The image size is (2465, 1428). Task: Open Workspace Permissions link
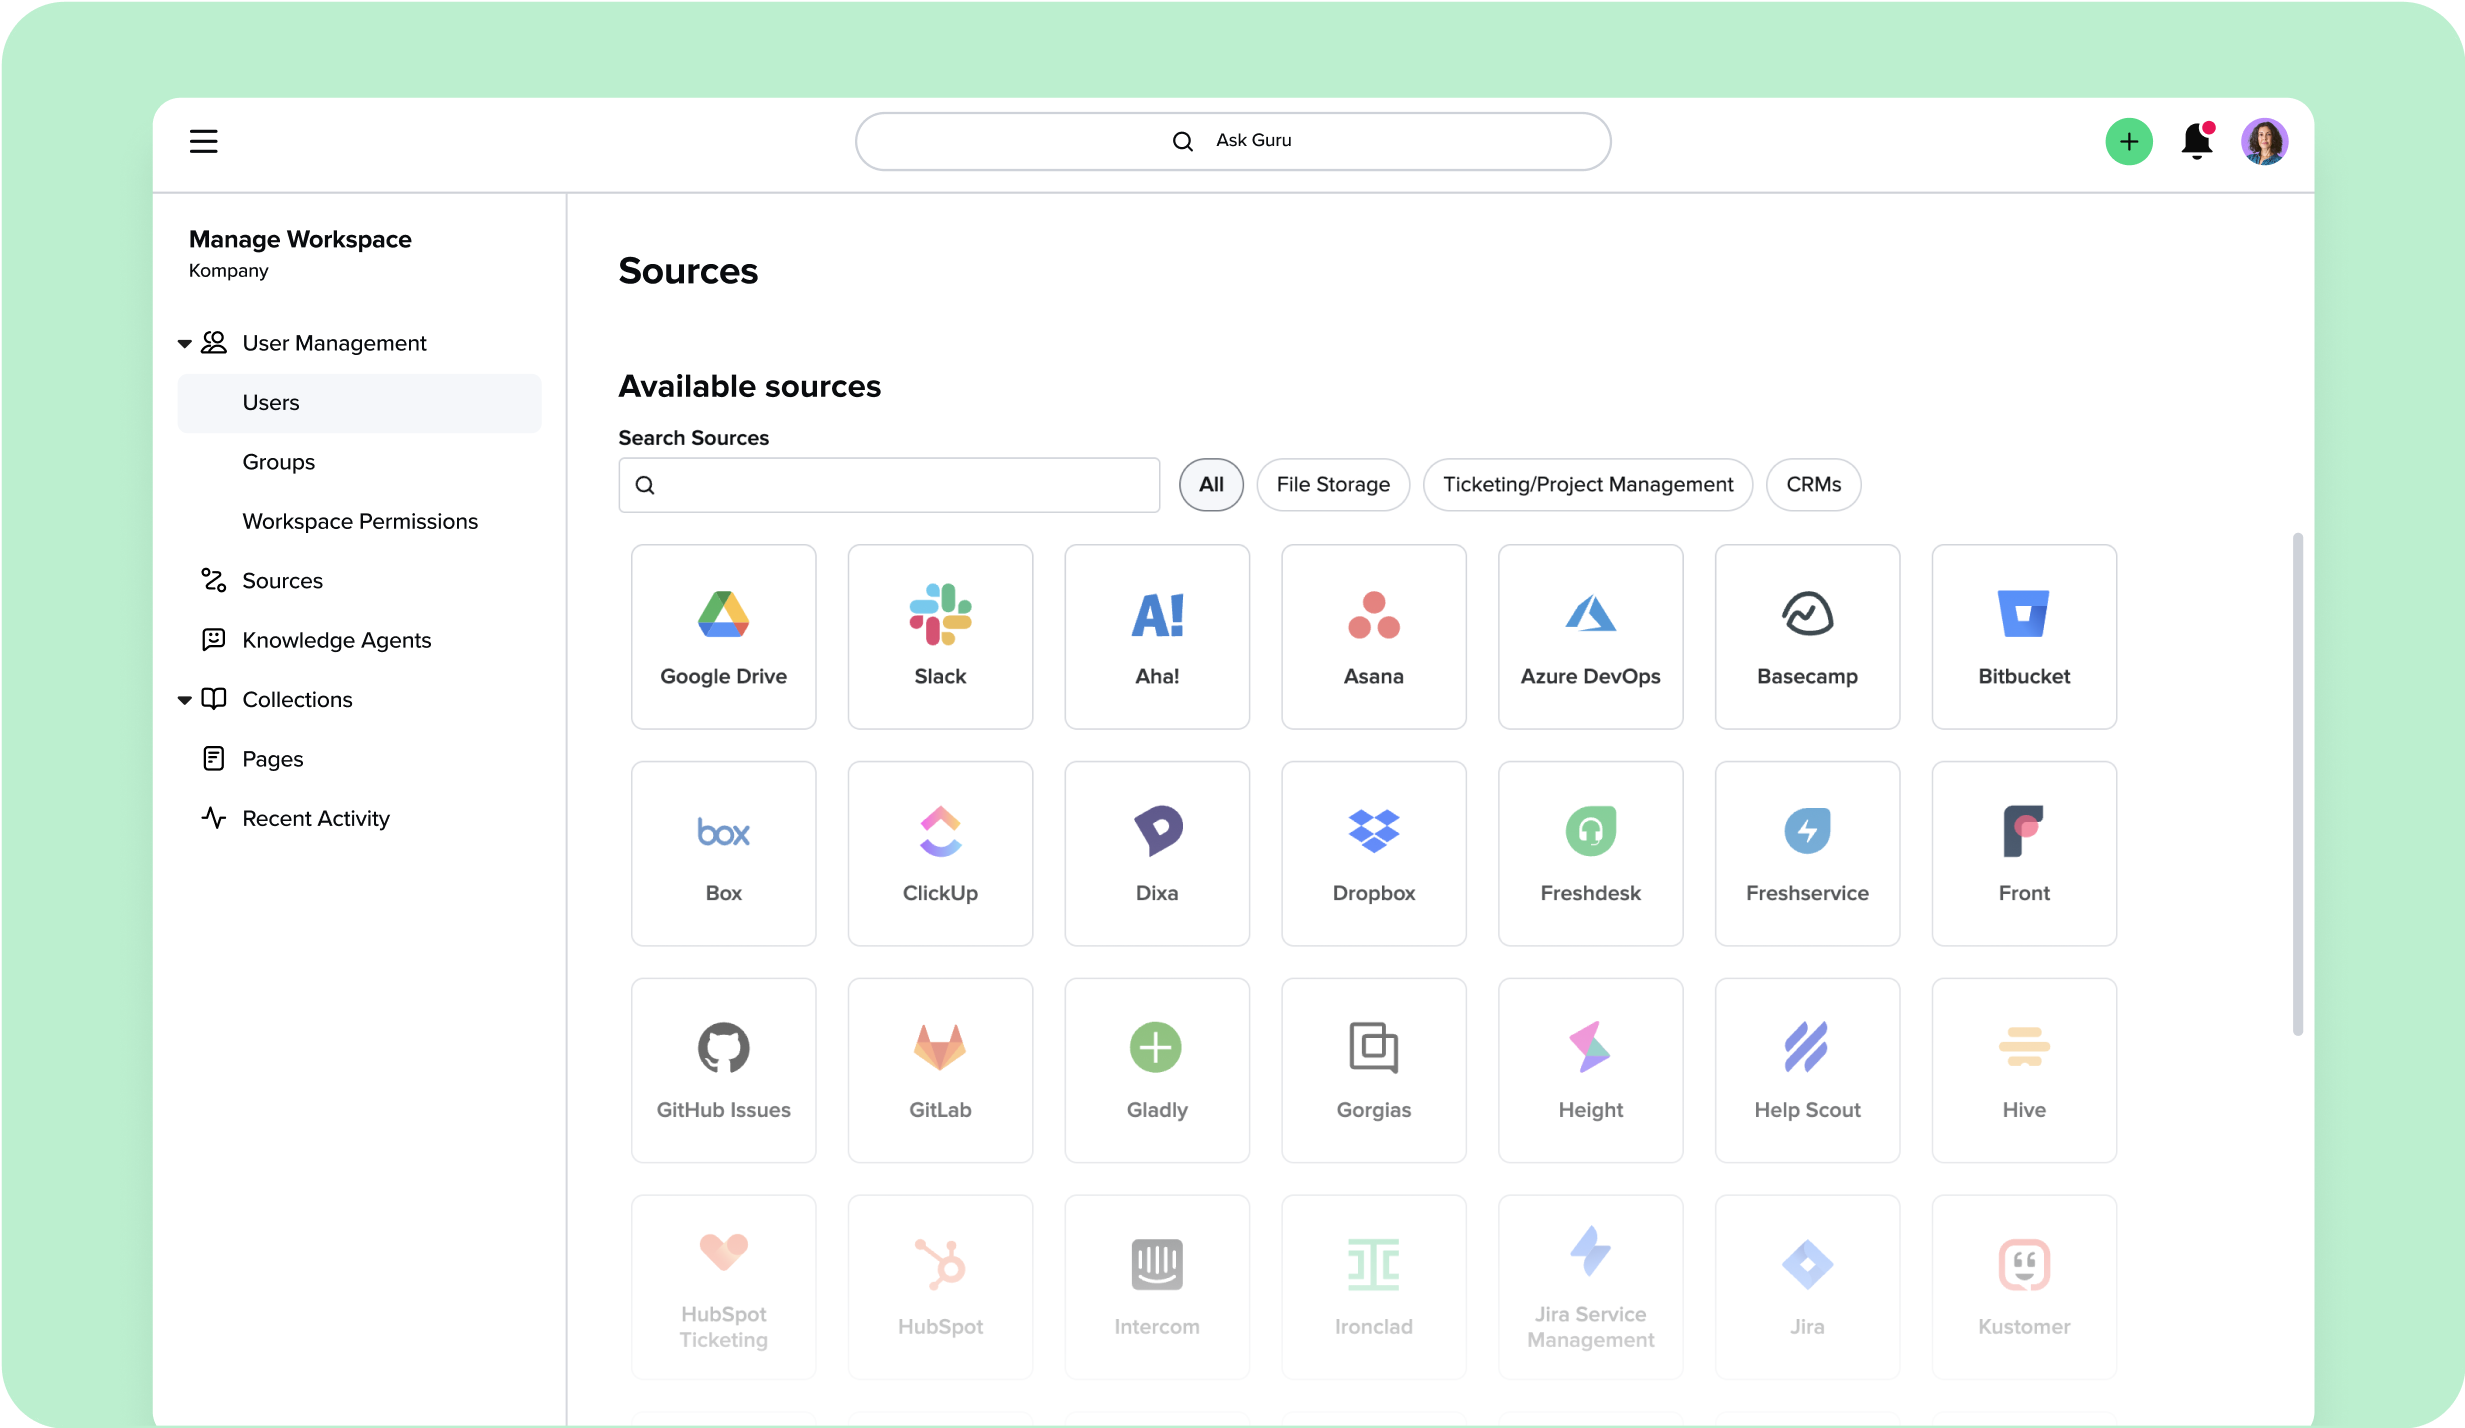pyautogui.click(x=359, y=521)
